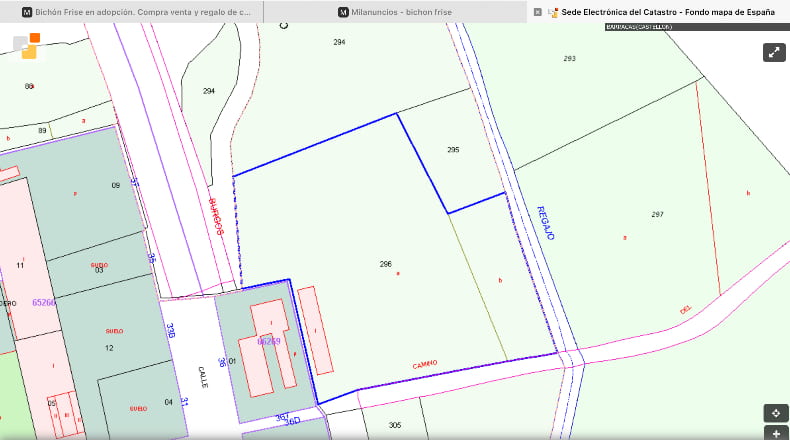This screenshot has width=790, height=440.
Task: Switch to the Bichón Frise en adopción tab
Action: (x=136, y=12)
